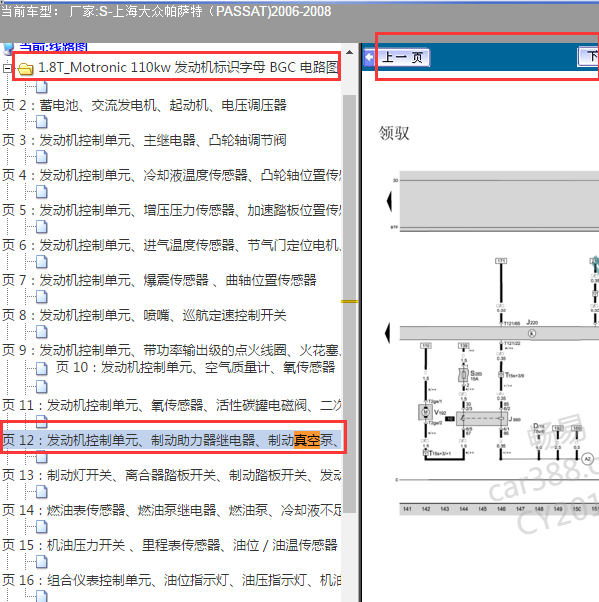Screen dimensions: 599x602
Task: Click the document icon of 页 2 entry
Action: point(41,88)
